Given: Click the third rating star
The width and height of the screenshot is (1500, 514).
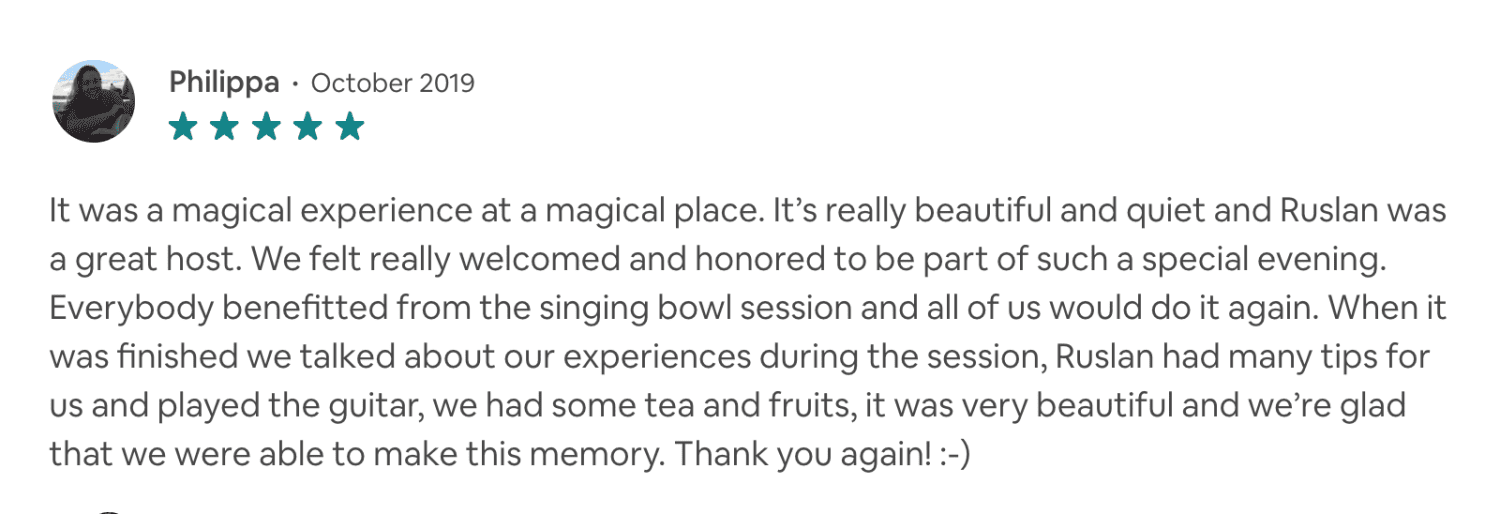Looking at the screenshot, I should (x=266, y=127).
